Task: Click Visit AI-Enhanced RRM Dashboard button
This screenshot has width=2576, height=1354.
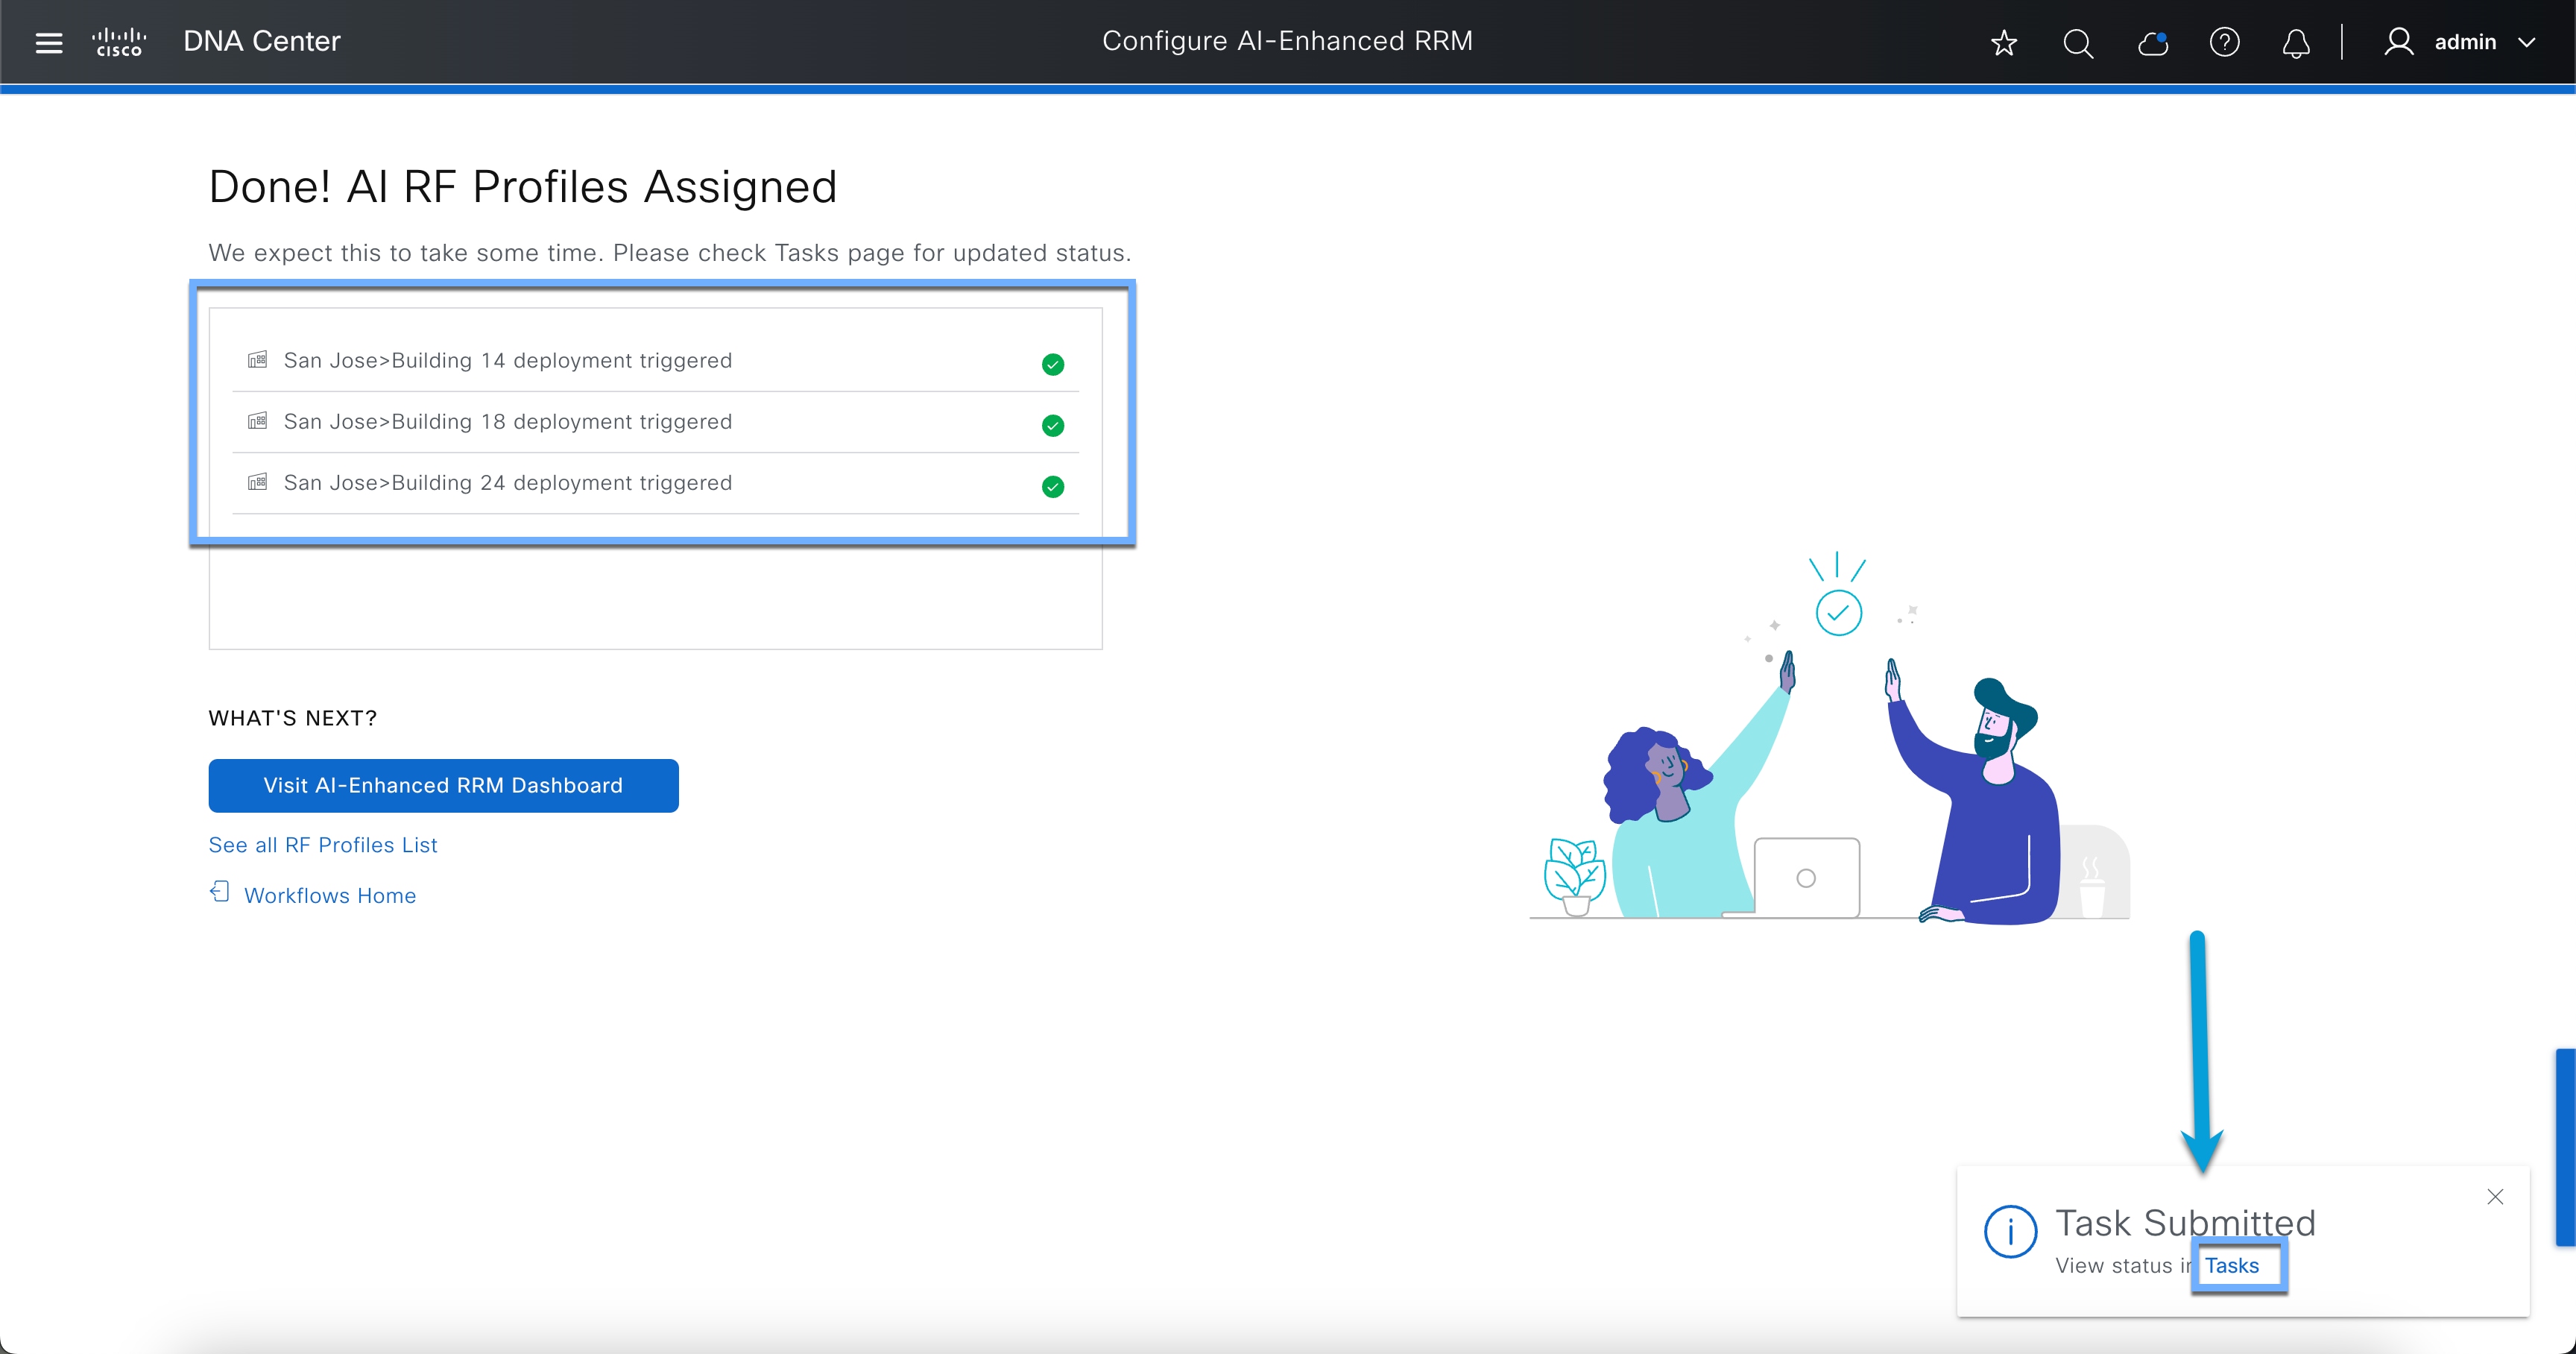Action: pyautogui.click(x=443, y=786)
